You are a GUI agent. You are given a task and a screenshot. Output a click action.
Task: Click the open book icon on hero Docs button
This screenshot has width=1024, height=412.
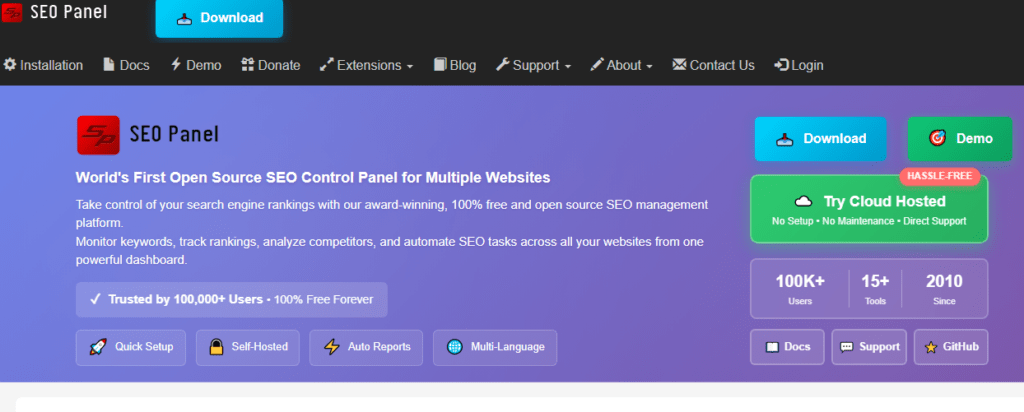[772, 347]
